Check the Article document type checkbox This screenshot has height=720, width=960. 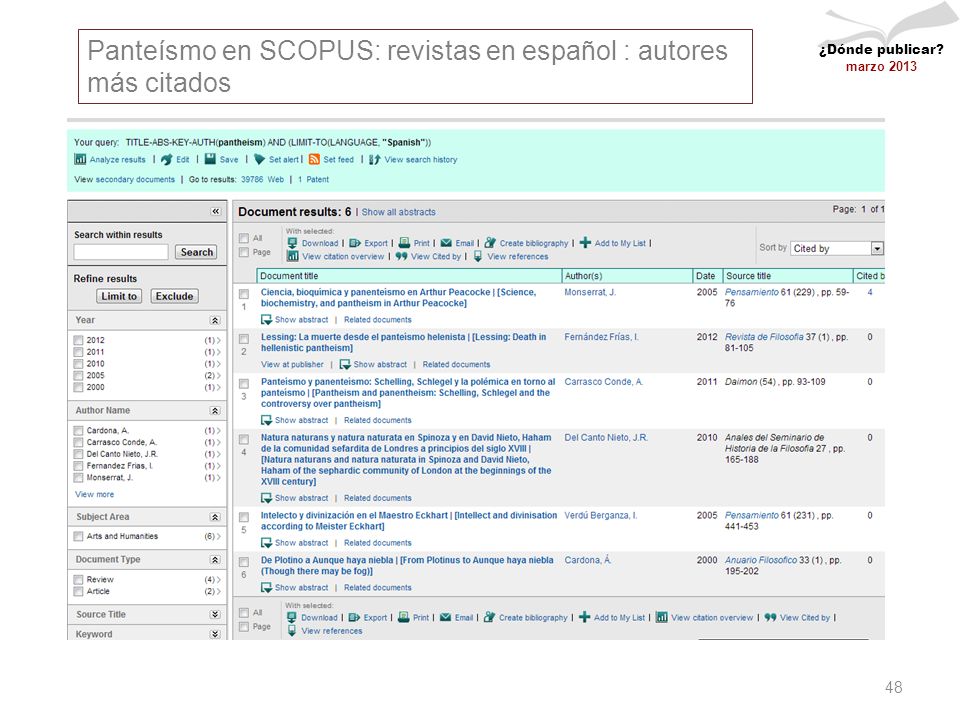[x=78, y=591]
